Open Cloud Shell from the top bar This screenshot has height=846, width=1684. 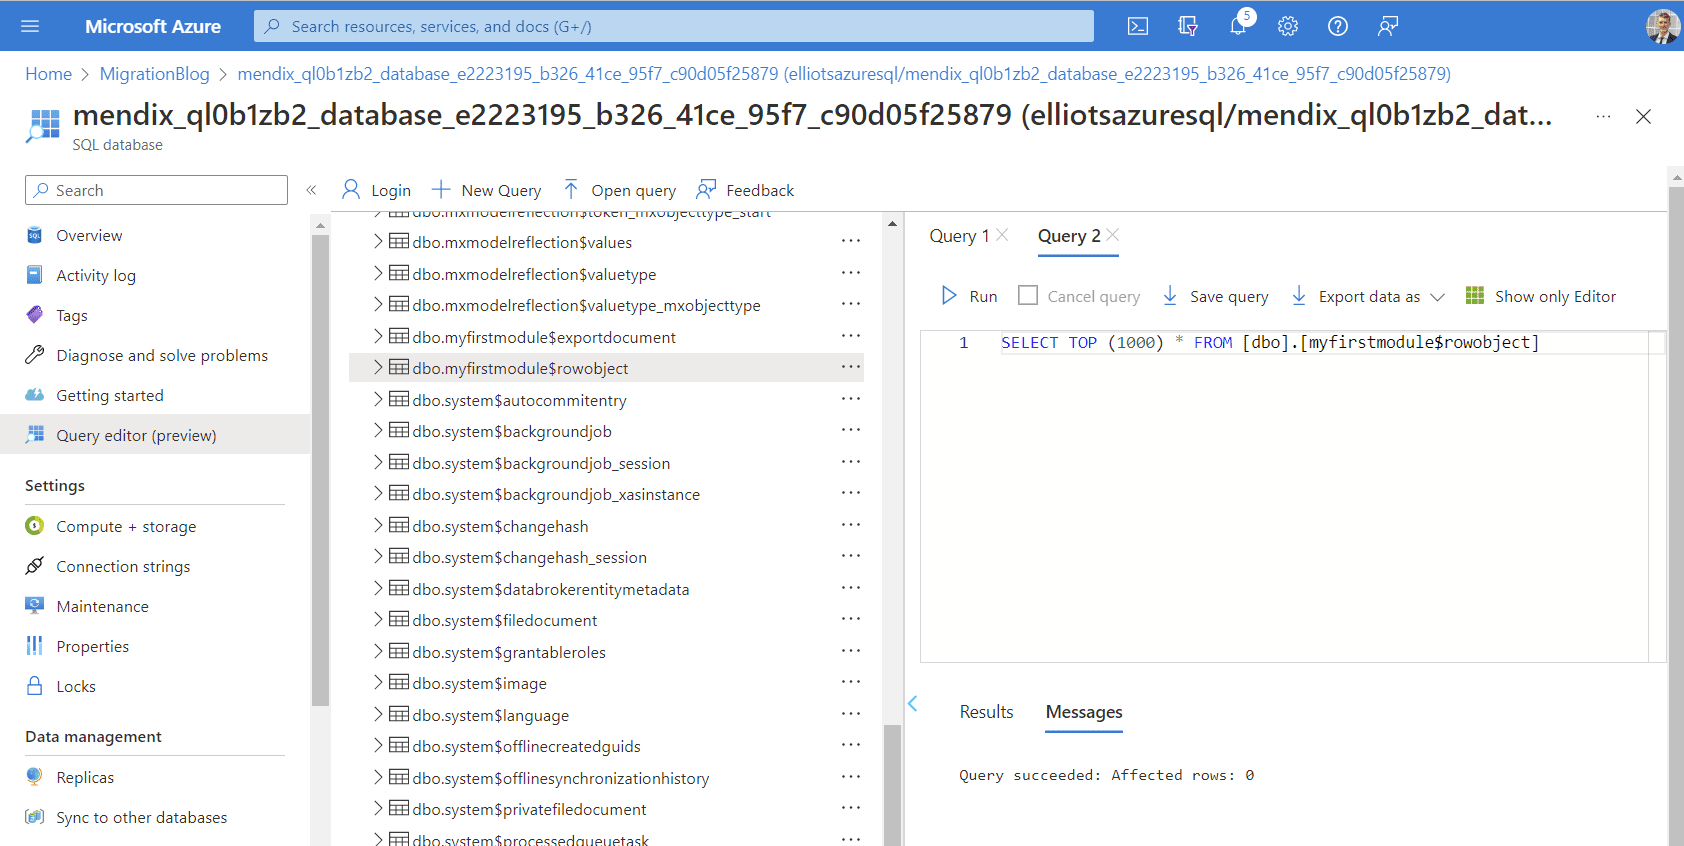coord(1138,26)
